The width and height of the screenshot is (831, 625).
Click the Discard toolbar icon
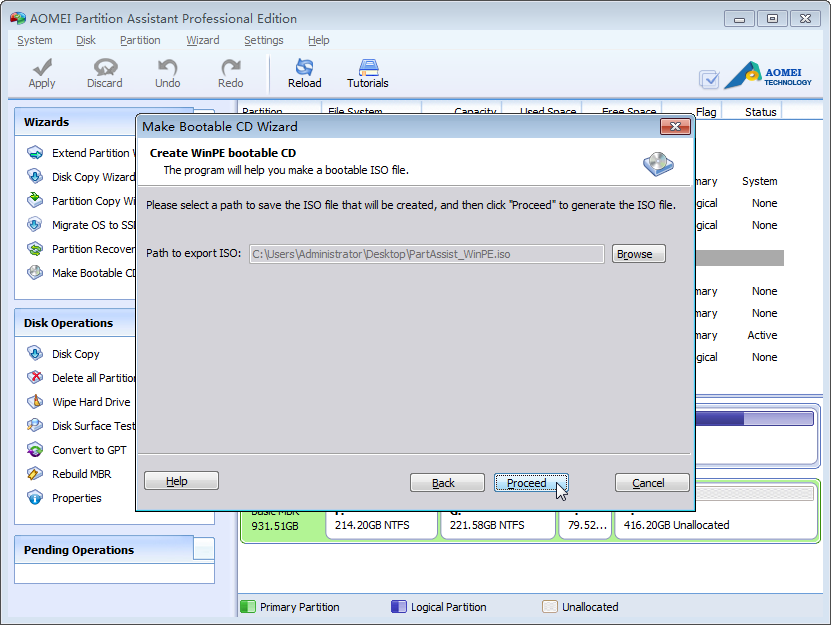105,67
